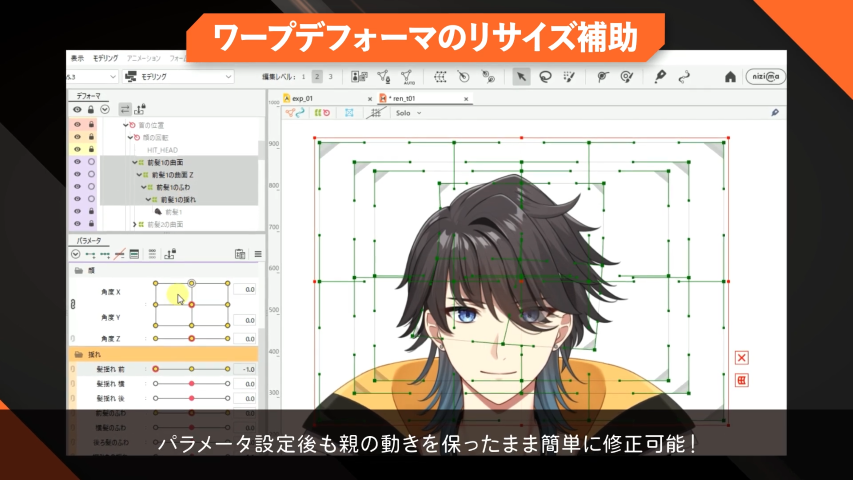Image resolution: width=853 pixels, height=480 pixels.
Task: Toggle lock circle on 前髪1の曲面 row
Action: [91, 162]
